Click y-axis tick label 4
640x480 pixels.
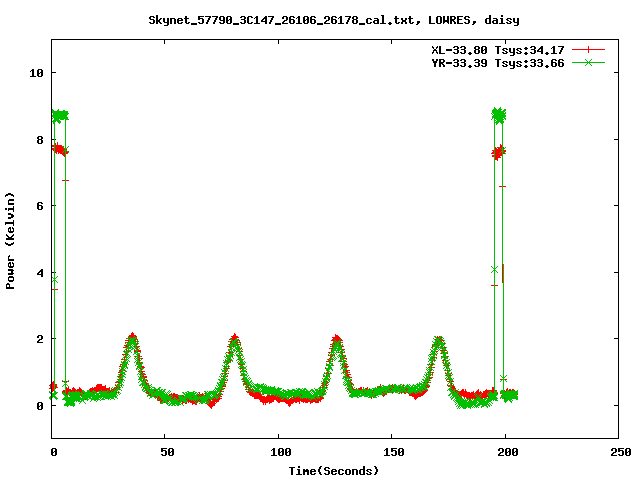40,273
